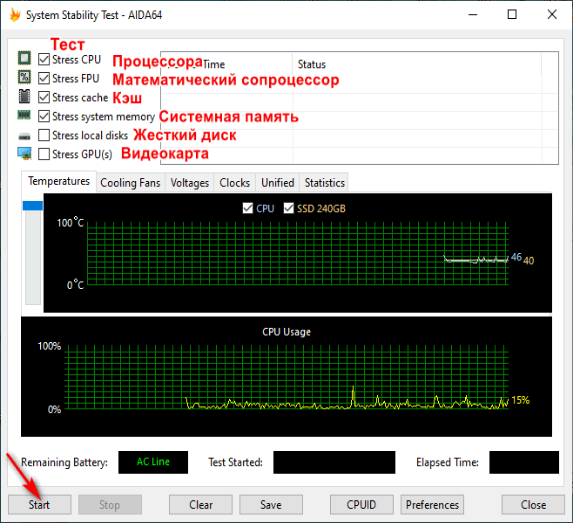Enable the Stress GPU(s) checkbox
This screenshot has height=523, width=573.
[44, 154]
